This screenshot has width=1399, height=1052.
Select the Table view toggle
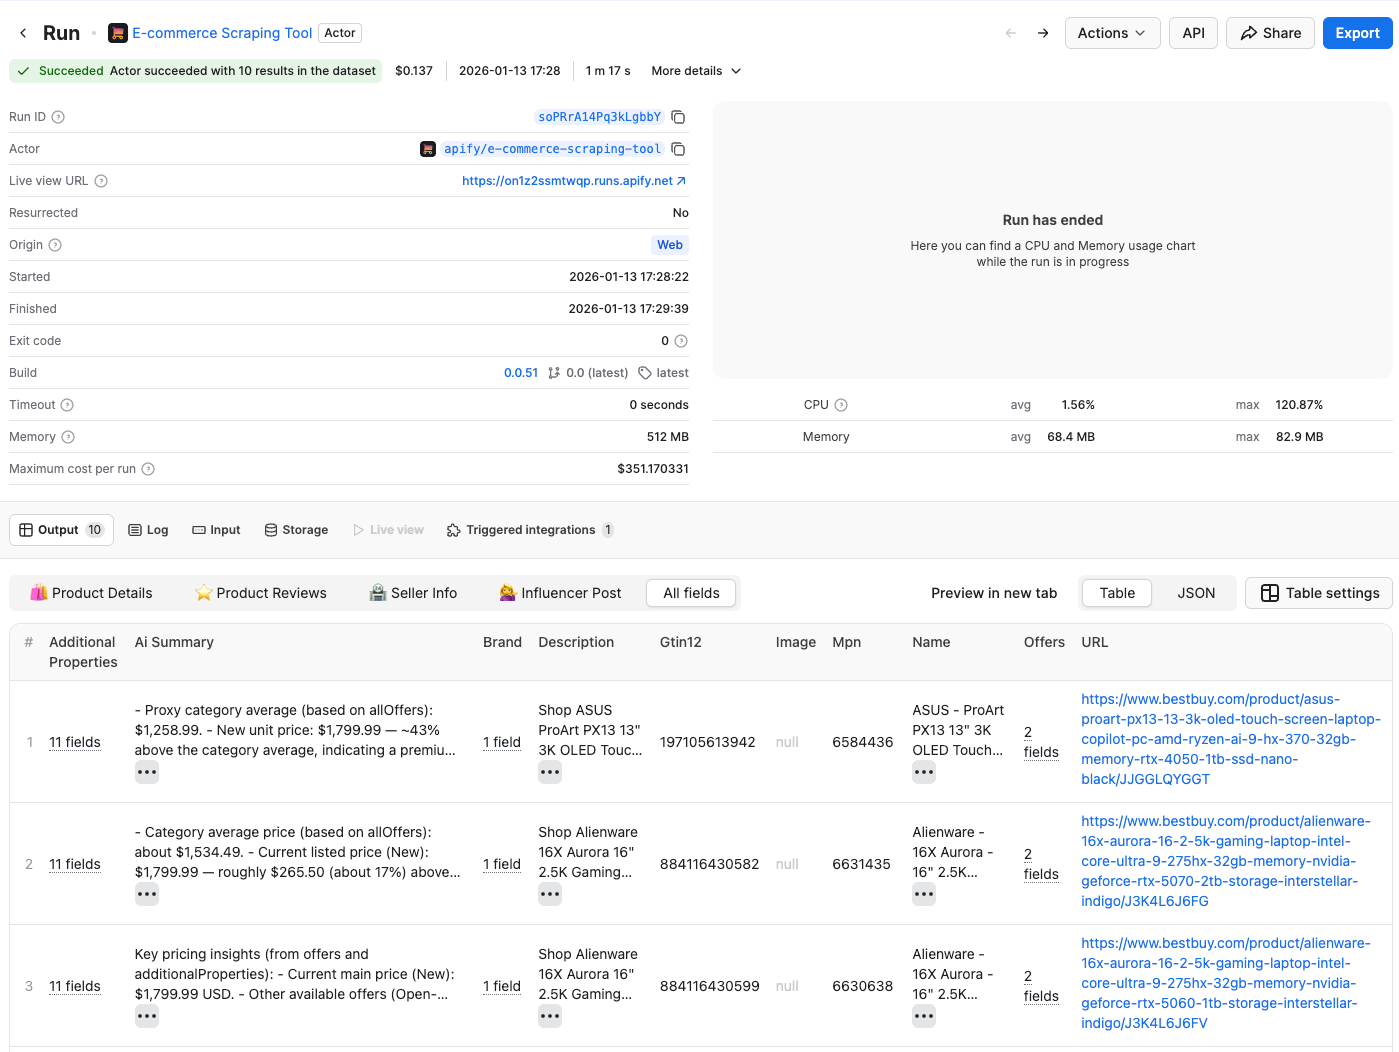point(1116,593)
